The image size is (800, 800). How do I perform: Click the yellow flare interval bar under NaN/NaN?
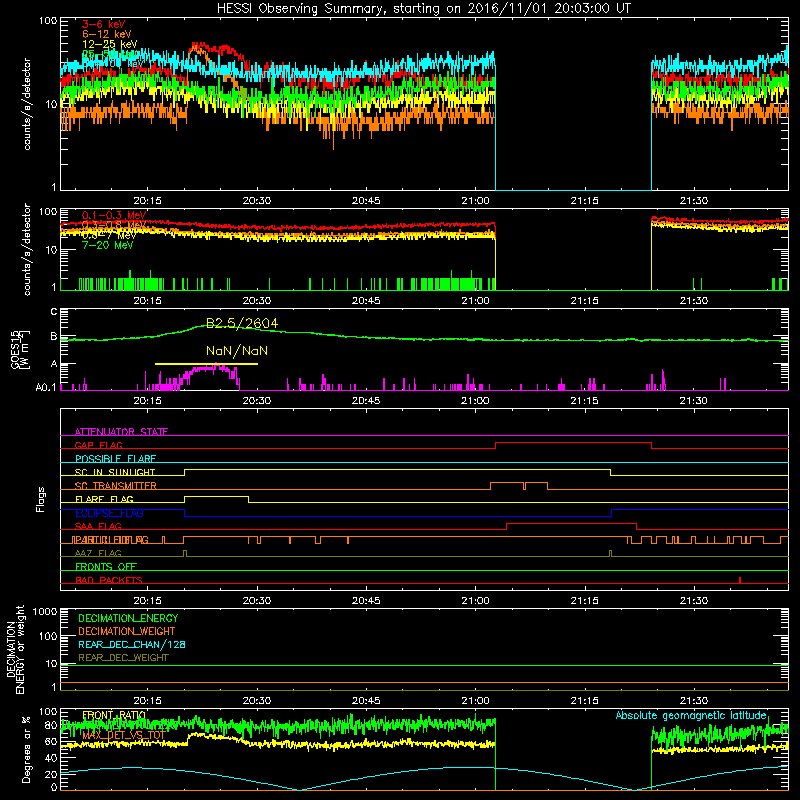coord(206,364)
